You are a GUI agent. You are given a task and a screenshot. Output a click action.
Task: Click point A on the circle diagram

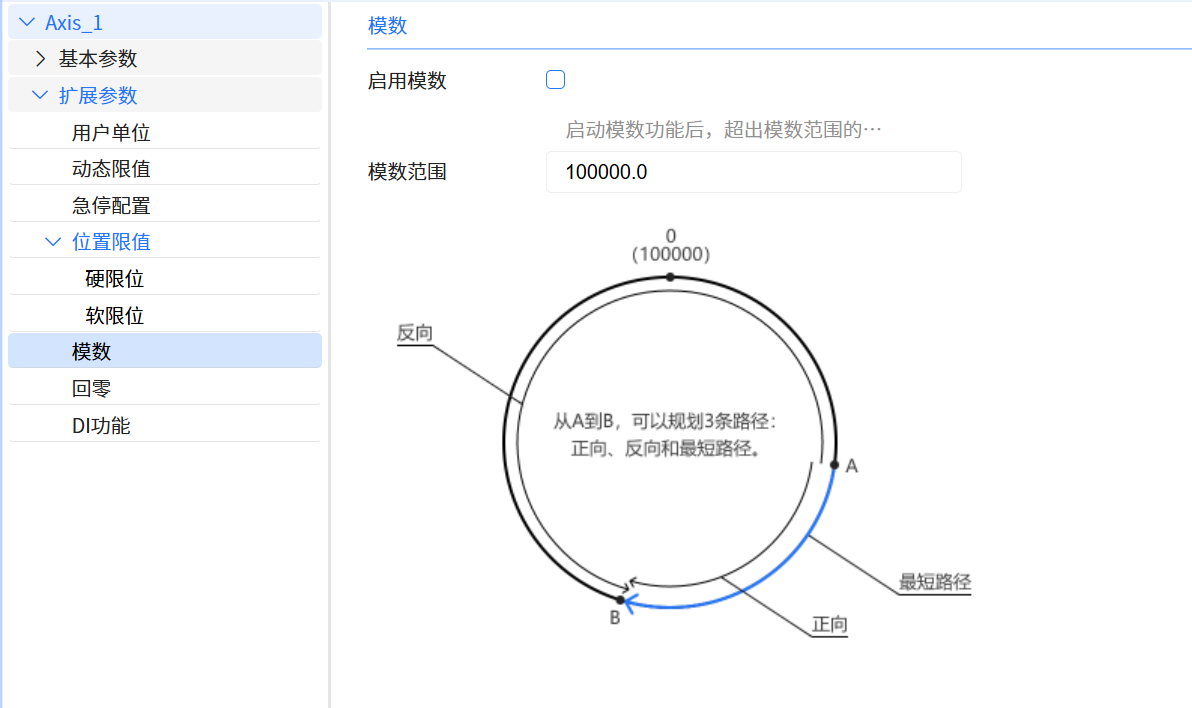[834, 464]
